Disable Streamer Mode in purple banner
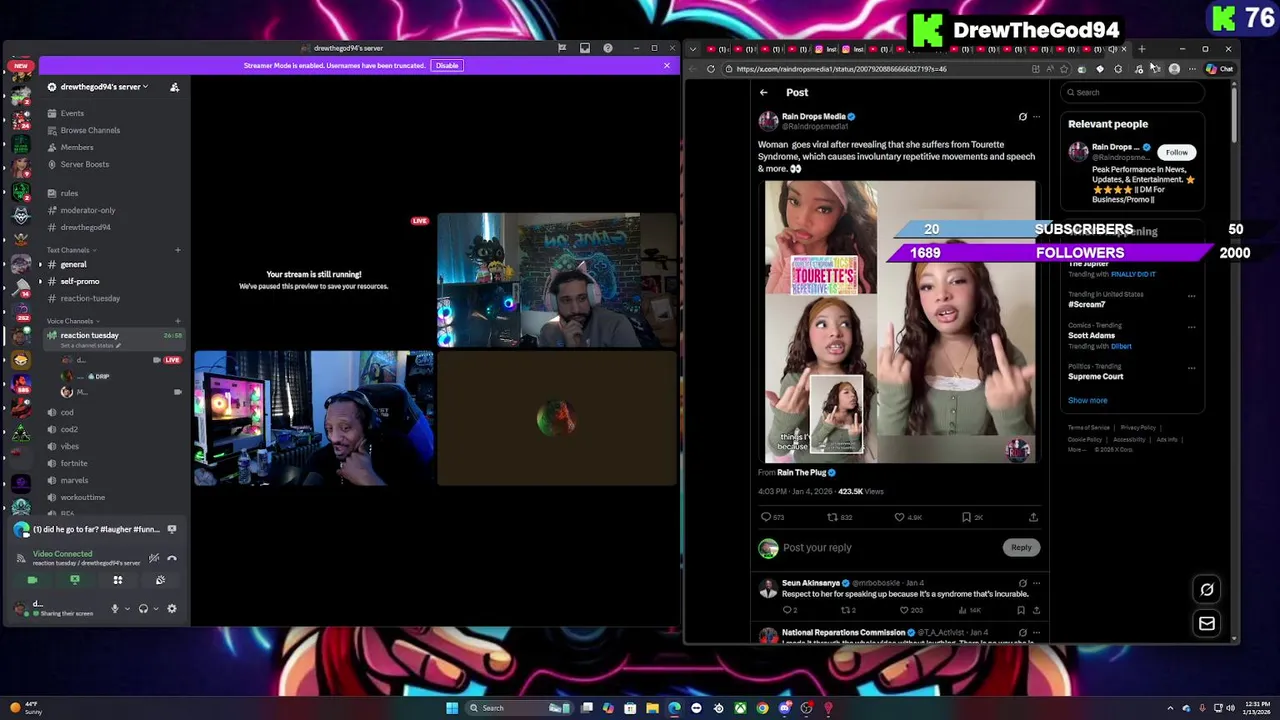Screen dimensions: 1280x720 (x=447, y=66)
